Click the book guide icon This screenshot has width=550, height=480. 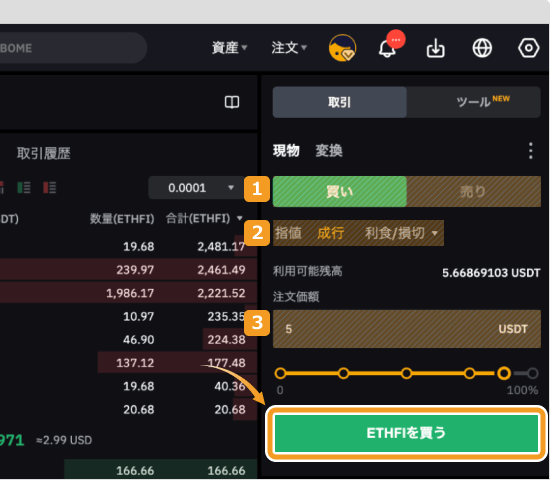pyautogui.click(x=232, y=102)
